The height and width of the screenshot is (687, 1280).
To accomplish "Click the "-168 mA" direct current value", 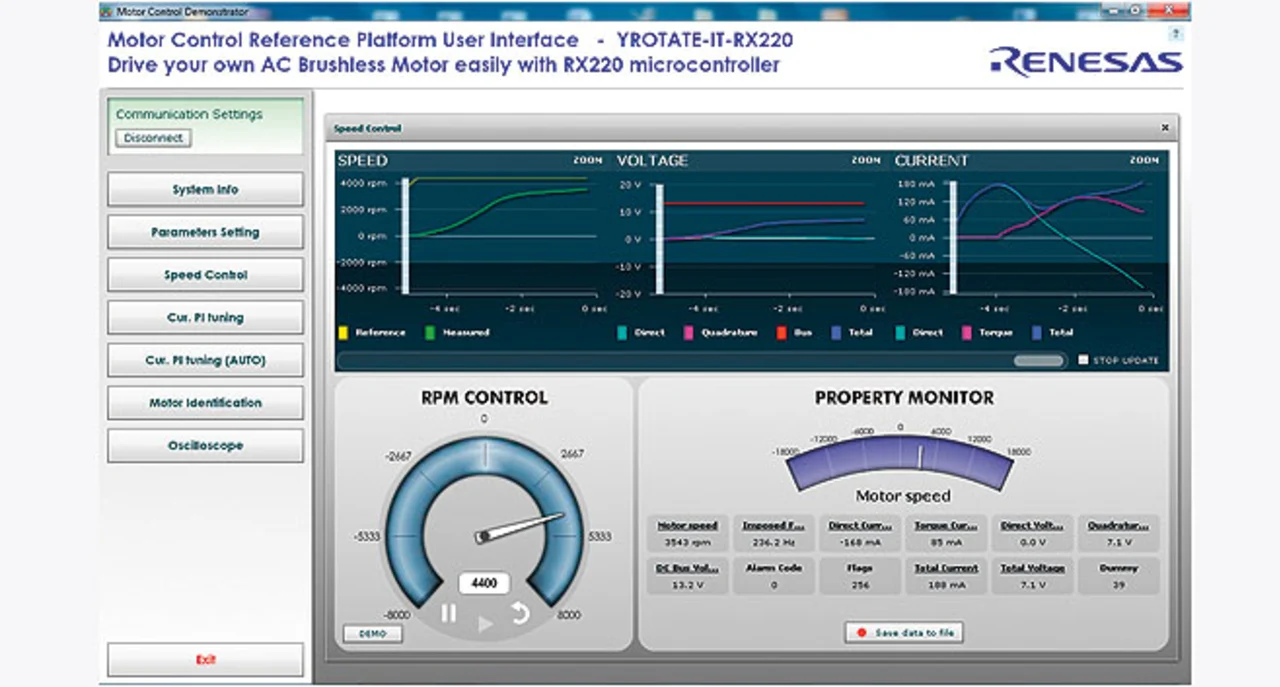I will click(x=860, y=542).
